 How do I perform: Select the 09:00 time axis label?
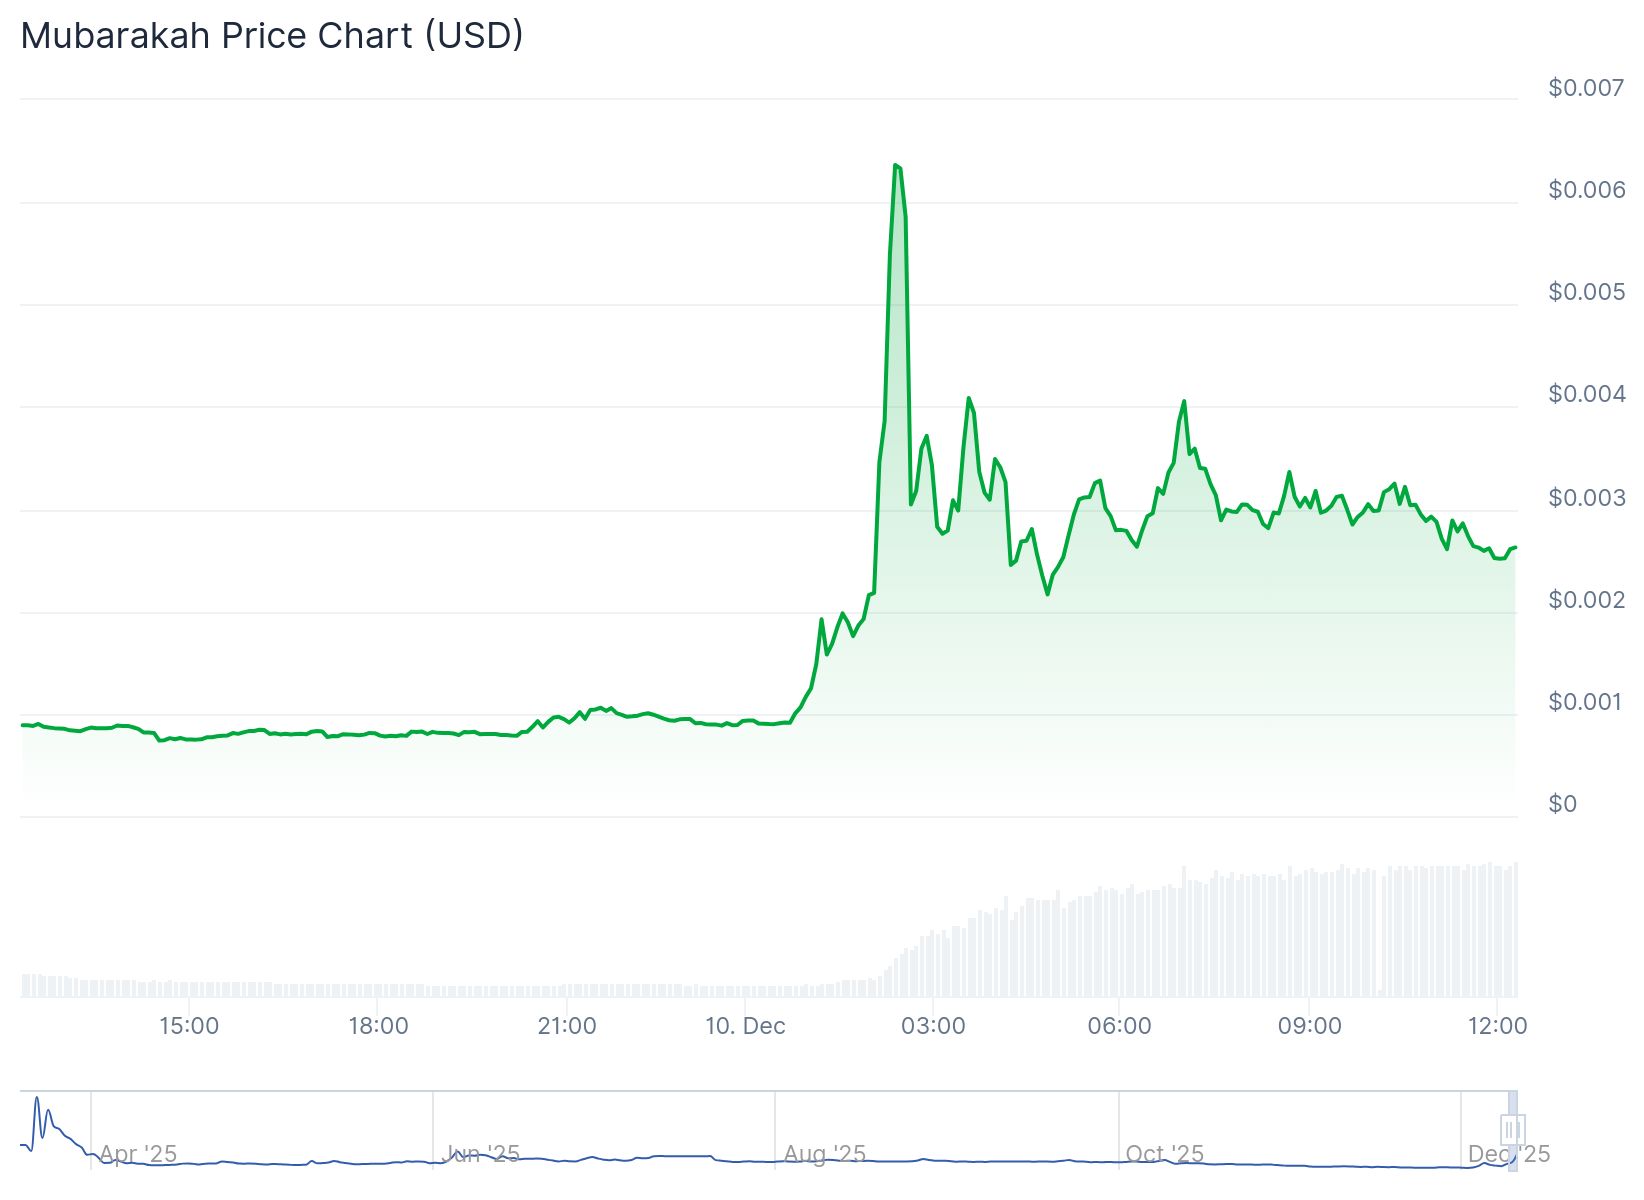pyautogui.click(x=1309, y=1026)
